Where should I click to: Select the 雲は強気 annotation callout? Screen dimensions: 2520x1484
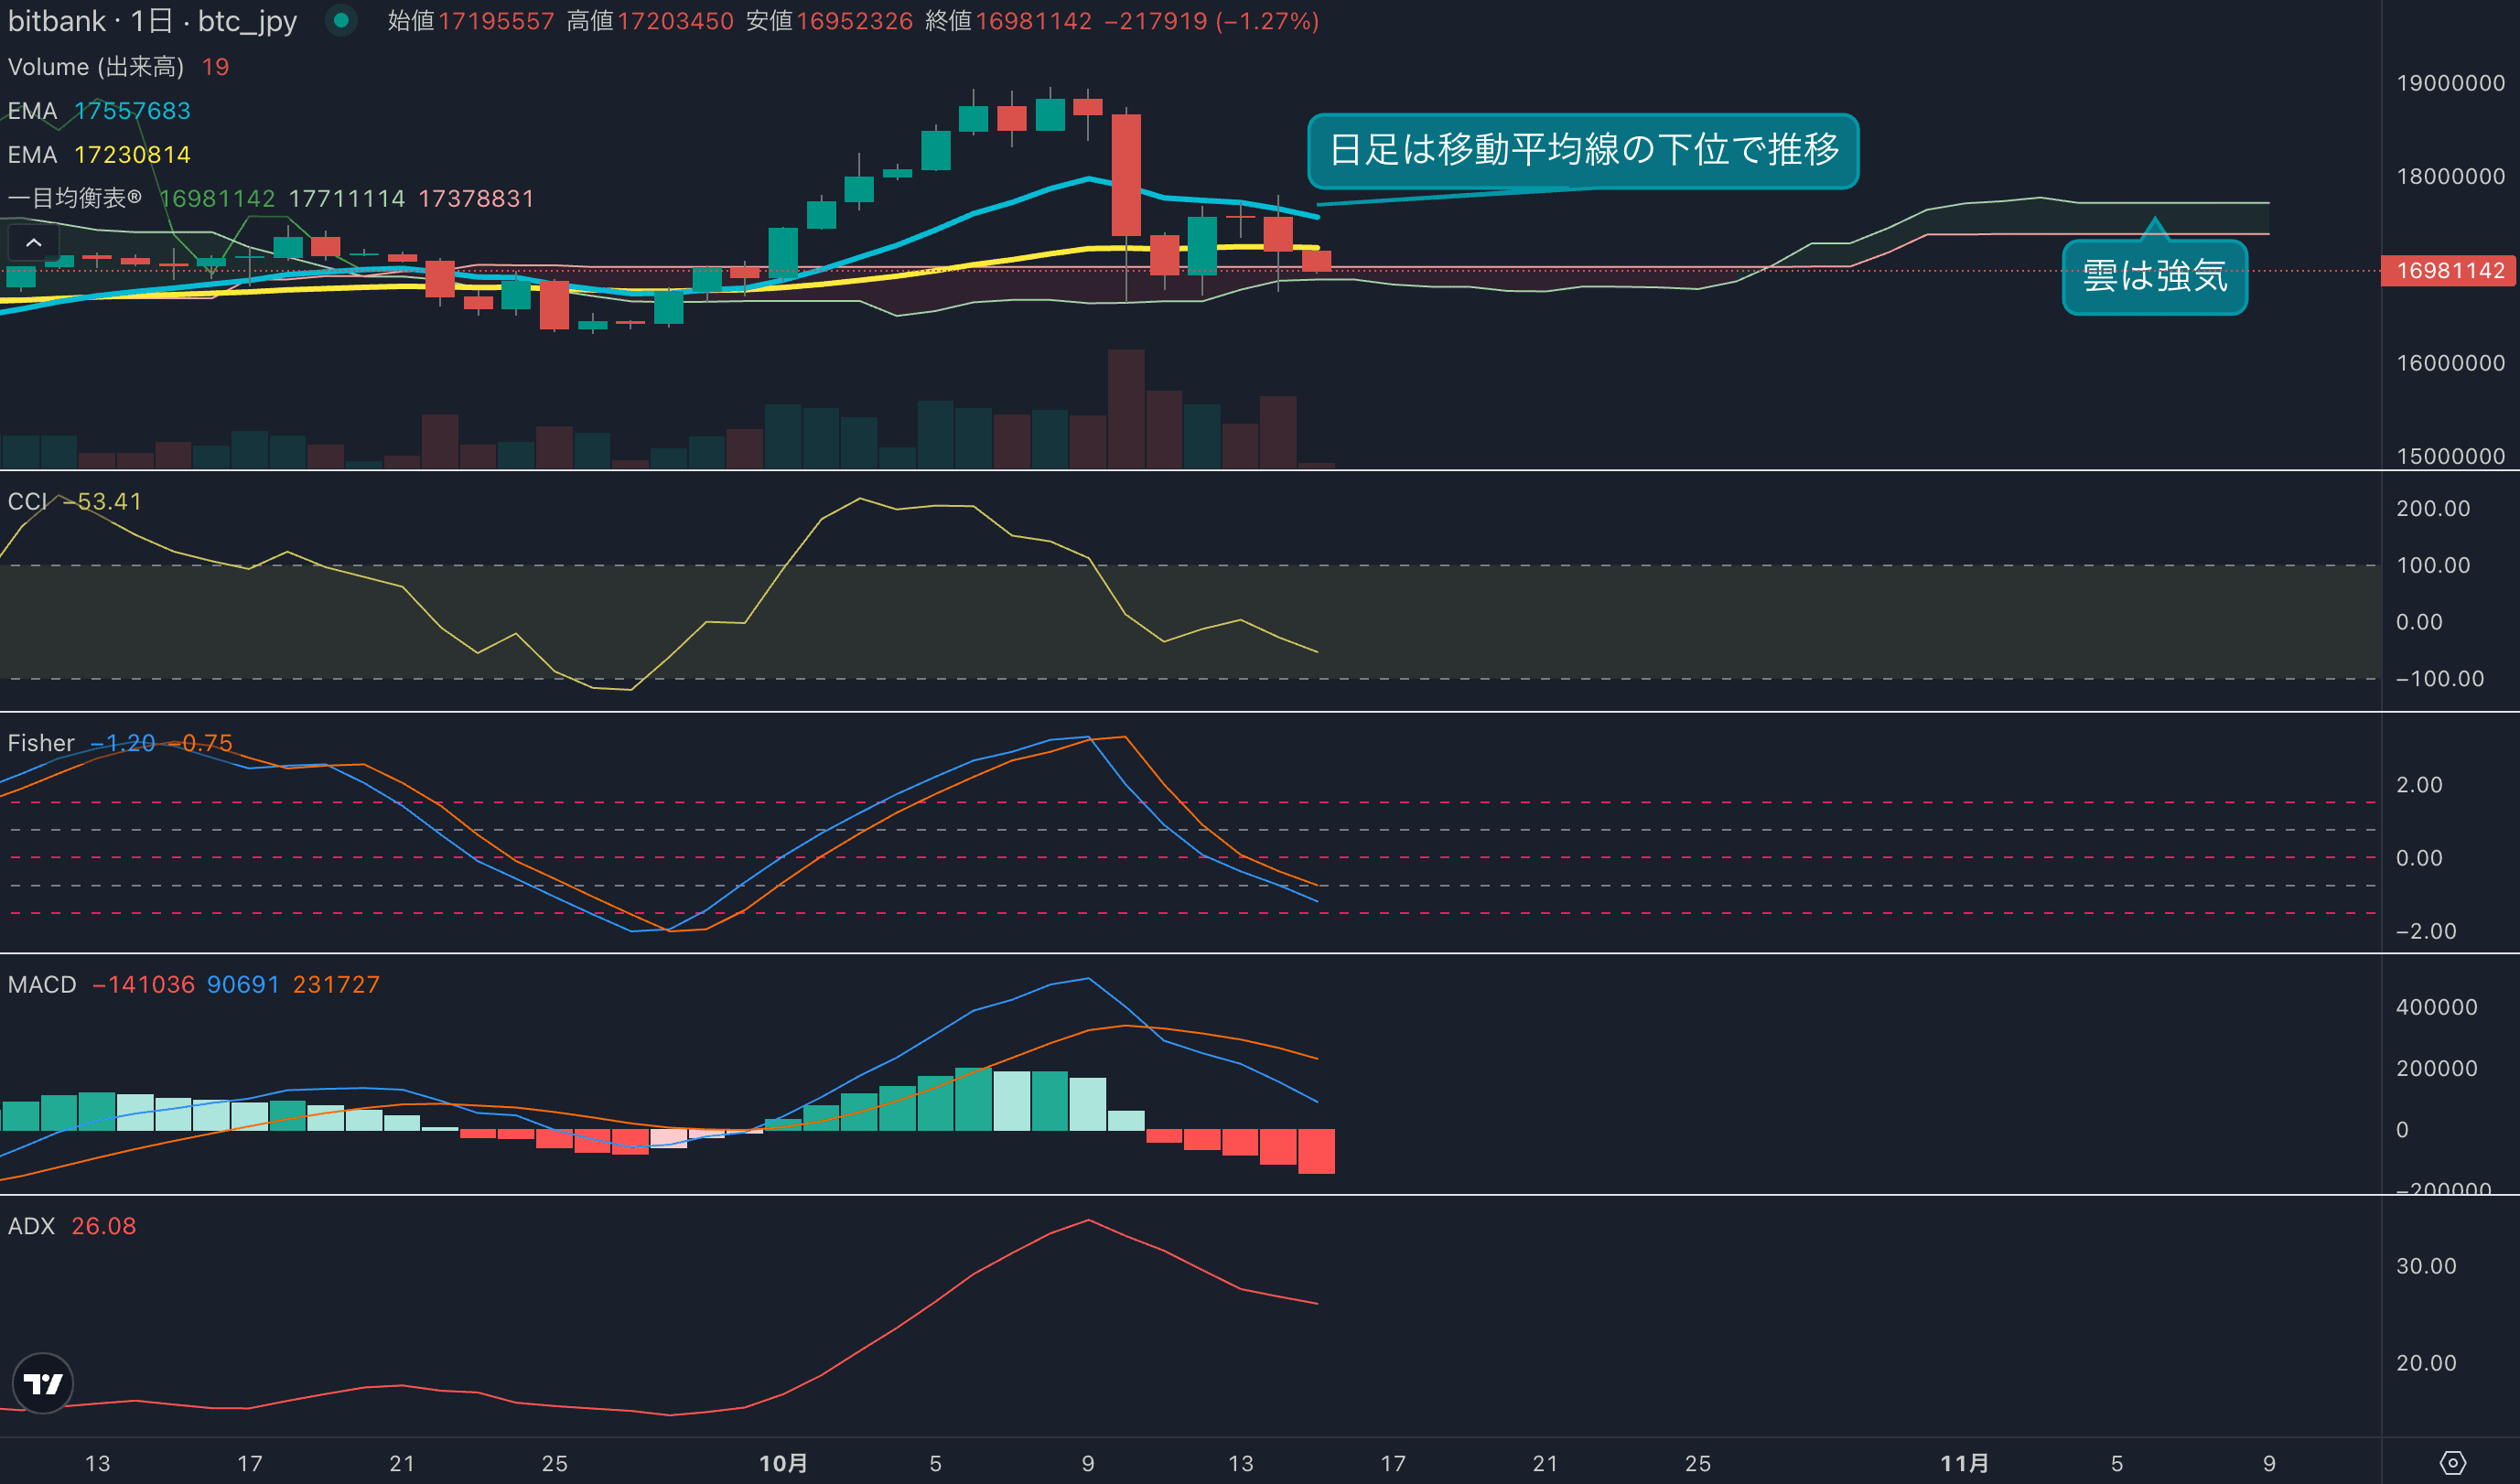pos(2154,276)
